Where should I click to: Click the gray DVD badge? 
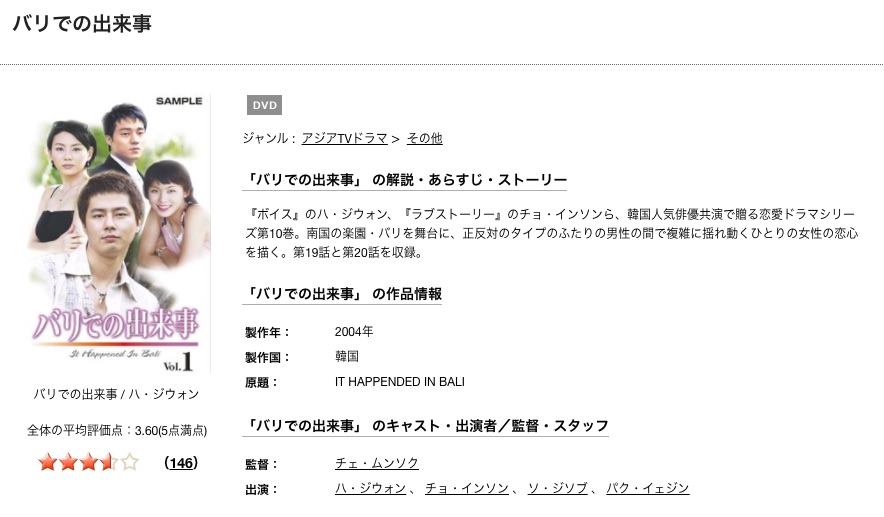(264, 105)
